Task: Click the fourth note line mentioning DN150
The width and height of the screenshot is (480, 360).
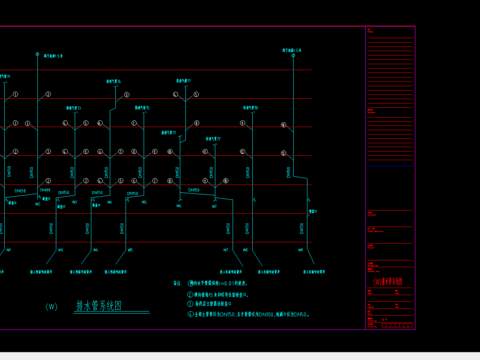Action: click(248, 314)
